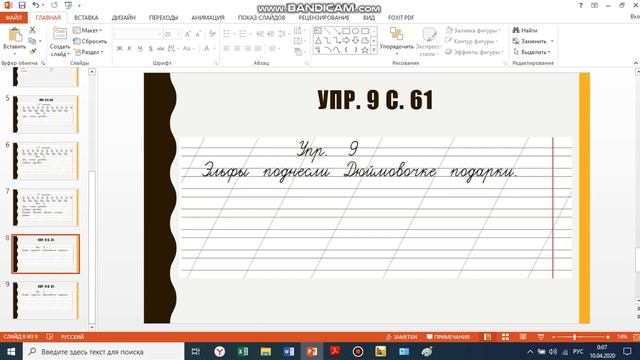The image size is (640, 360).
Task: Switch to Slide Sorter view
Action: tap(505, 337)
